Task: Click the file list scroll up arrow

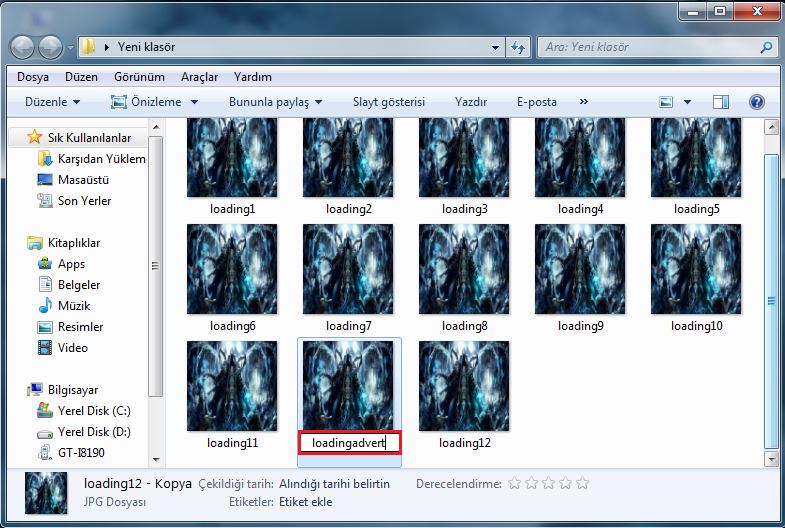Action: tap(771, 127)
